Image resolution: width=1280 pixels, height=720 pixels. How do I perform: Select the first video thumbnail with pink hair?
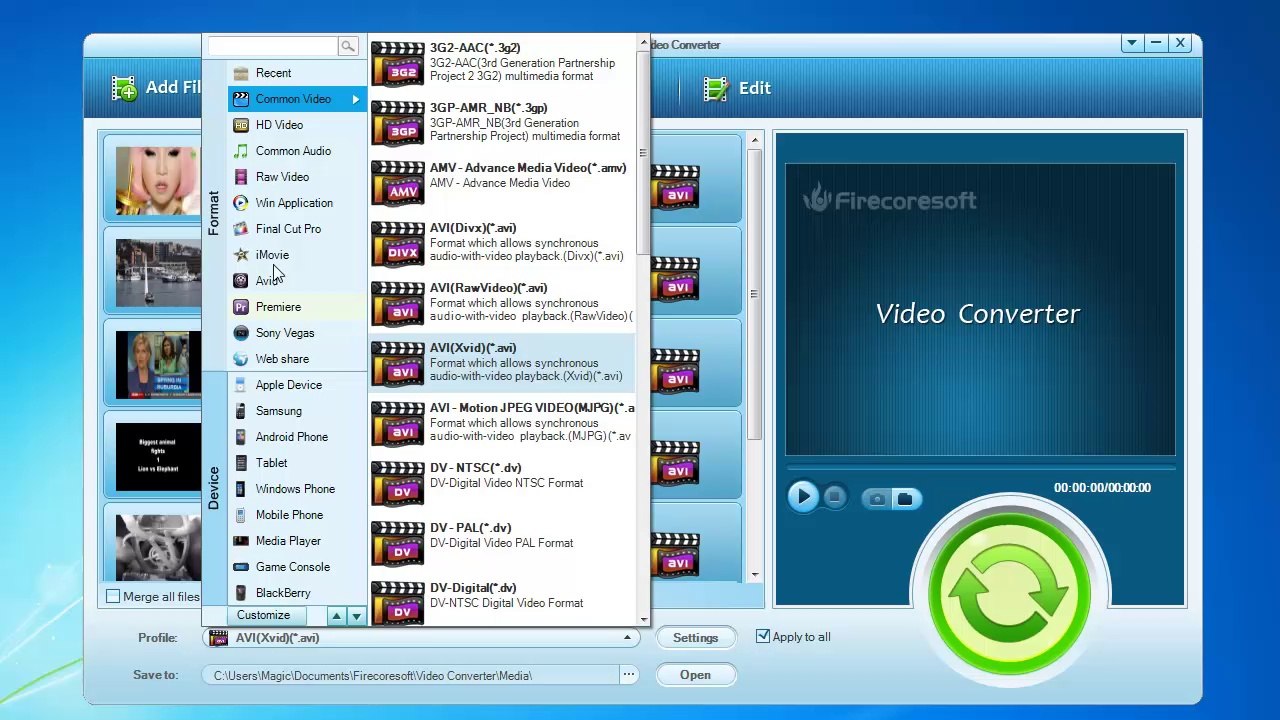pyautogui.click(x=157, y=181)
